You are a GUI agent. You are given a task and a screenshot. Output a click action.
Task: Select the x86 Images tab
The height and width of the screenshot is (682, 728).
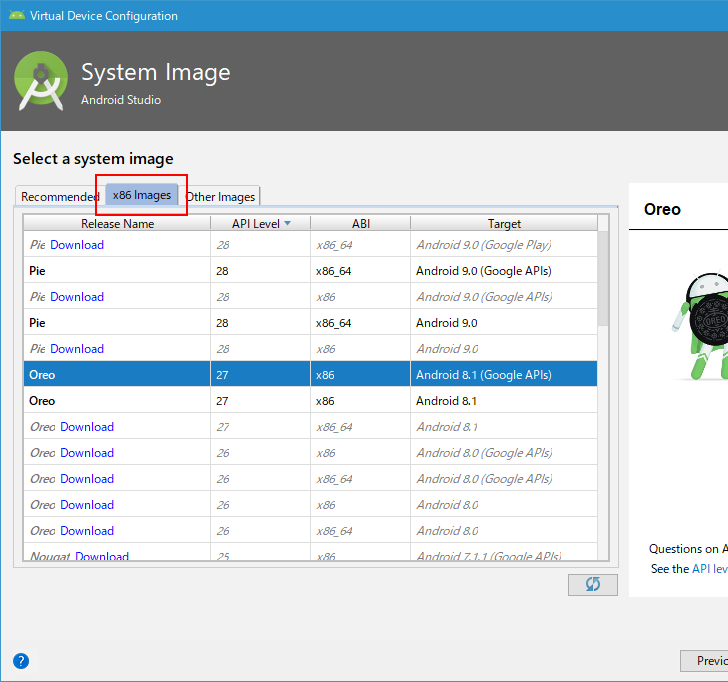pos(142,195)
